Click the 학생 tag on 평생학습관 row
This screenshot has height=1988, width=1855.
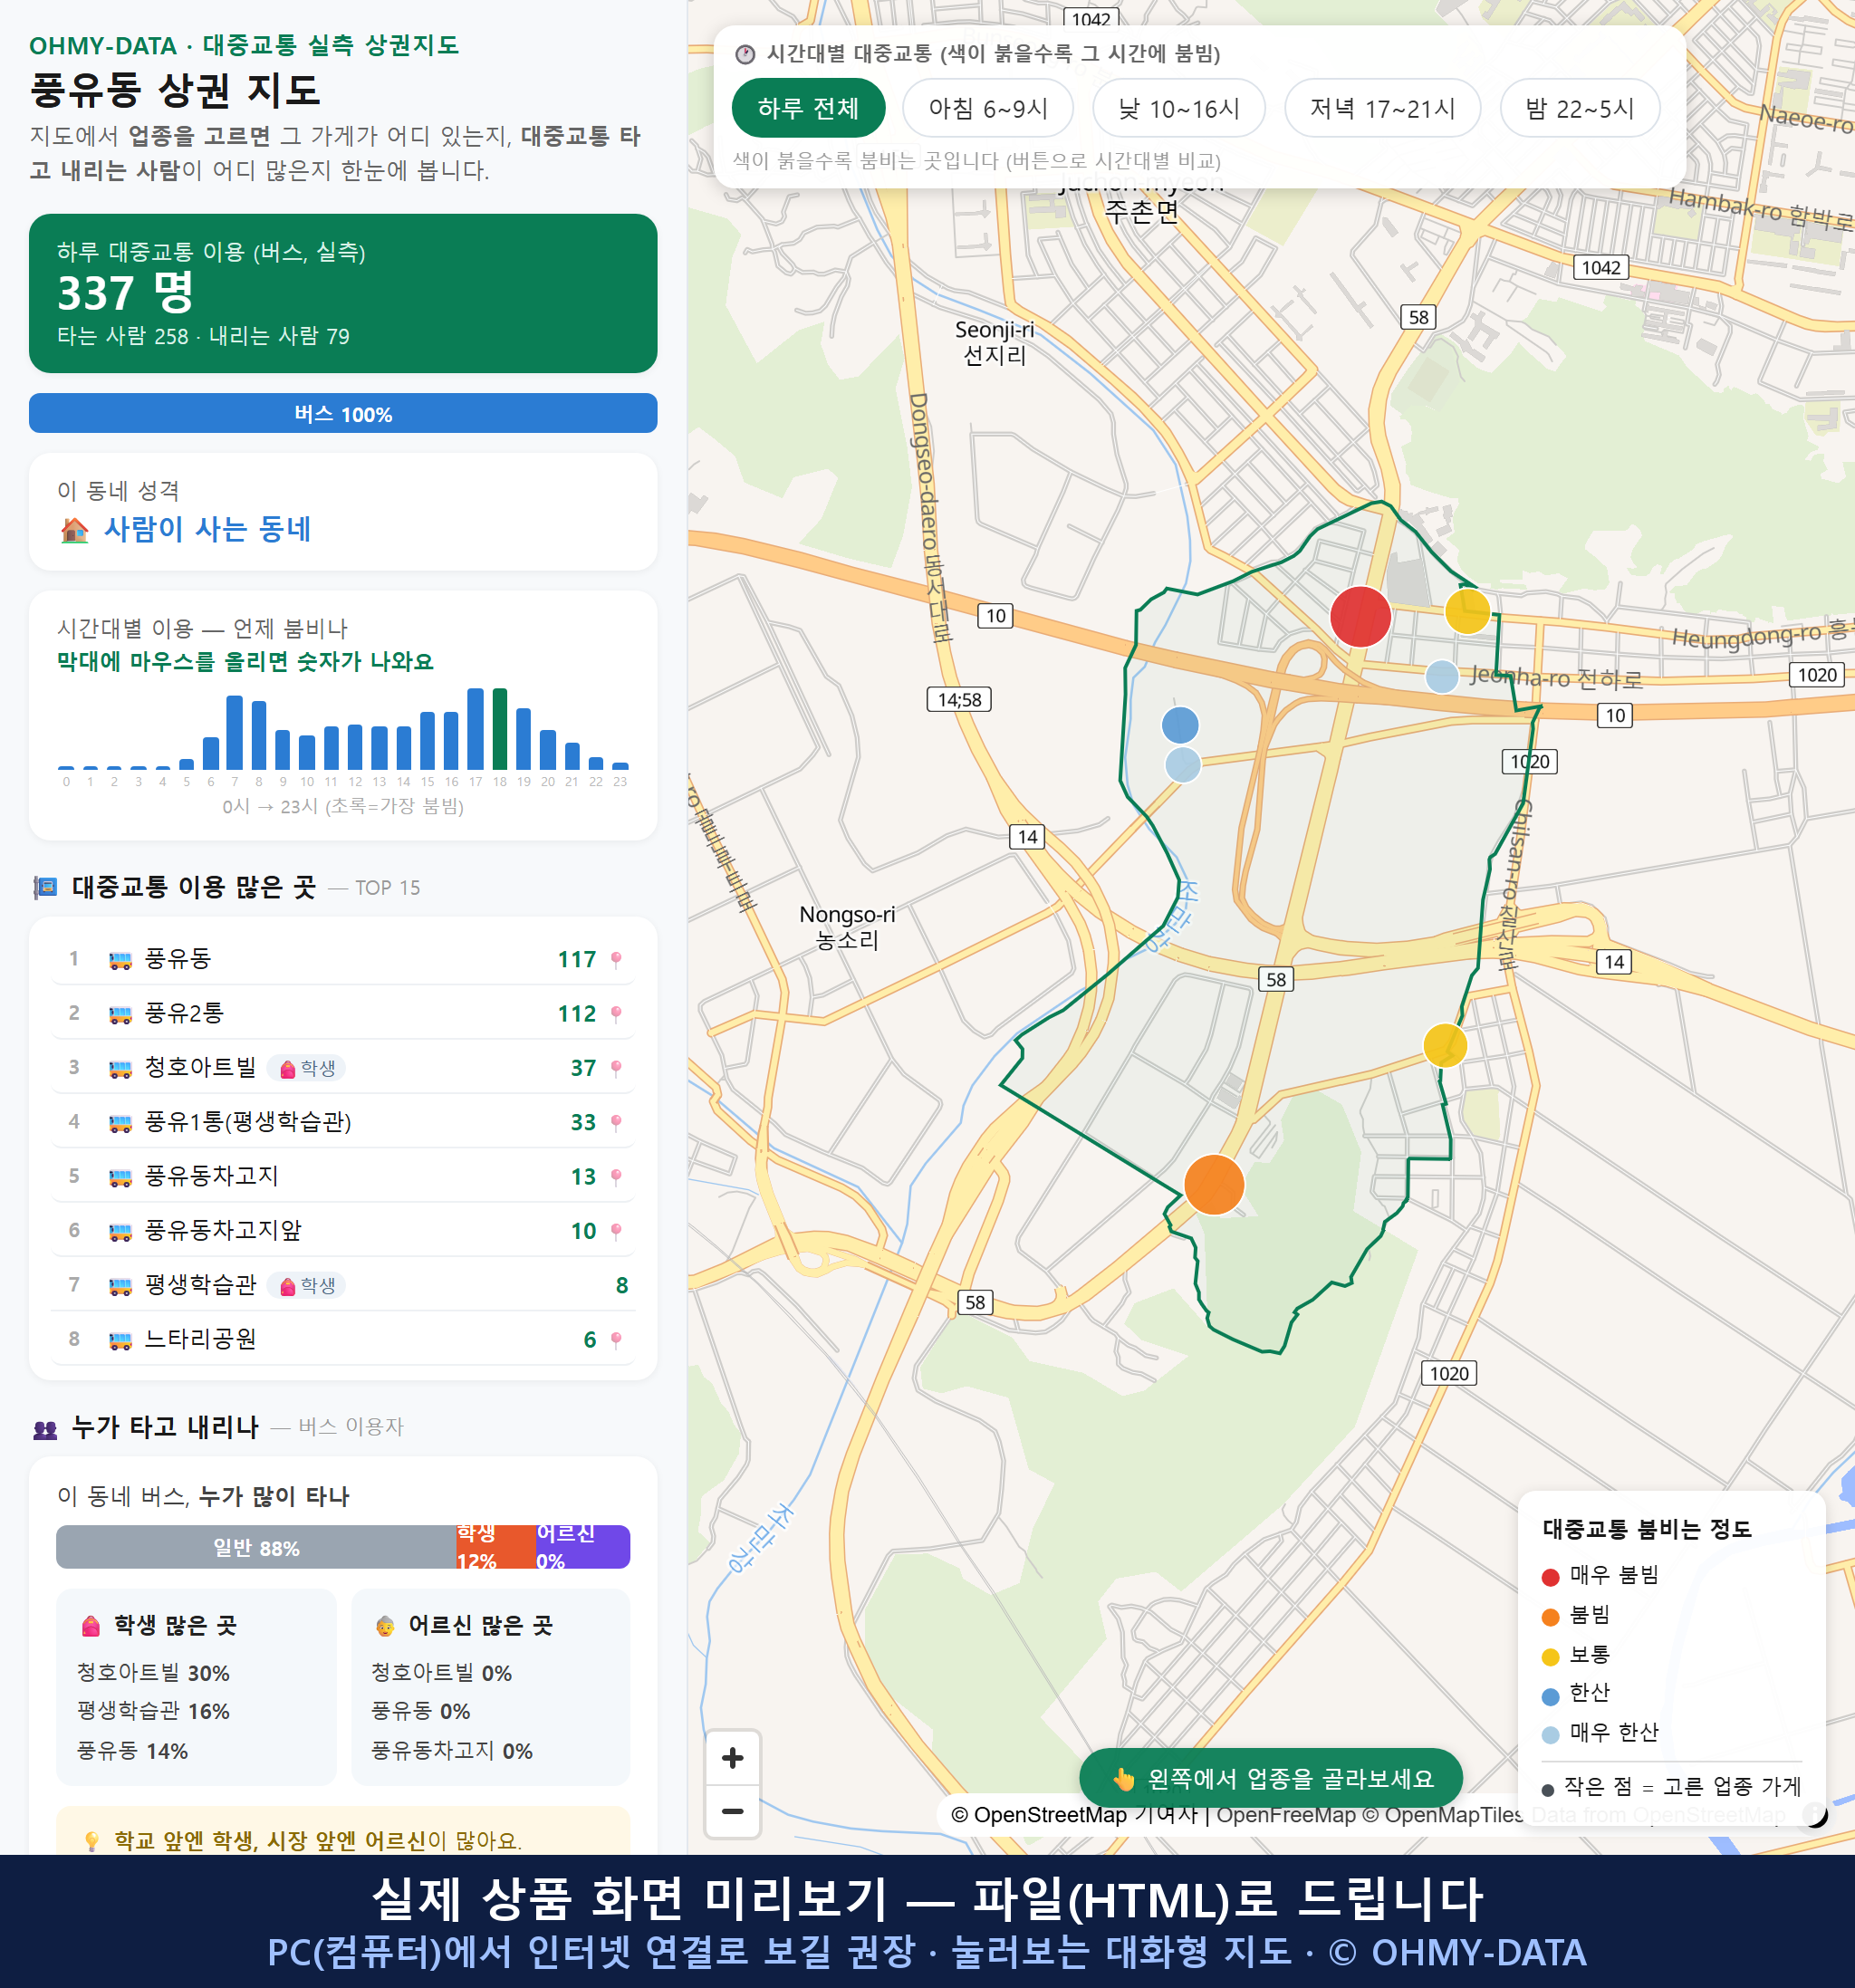click(307, 1285)
